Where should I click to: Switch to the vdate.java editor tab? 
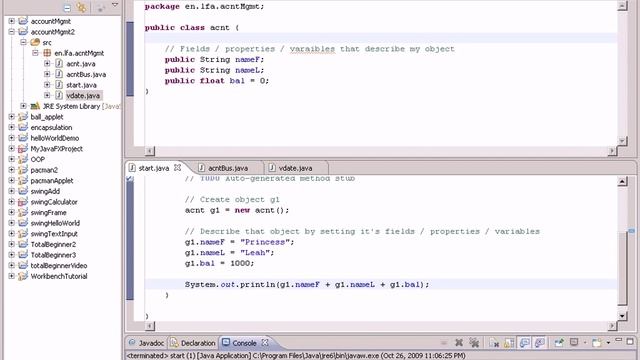tap(291, 168)
